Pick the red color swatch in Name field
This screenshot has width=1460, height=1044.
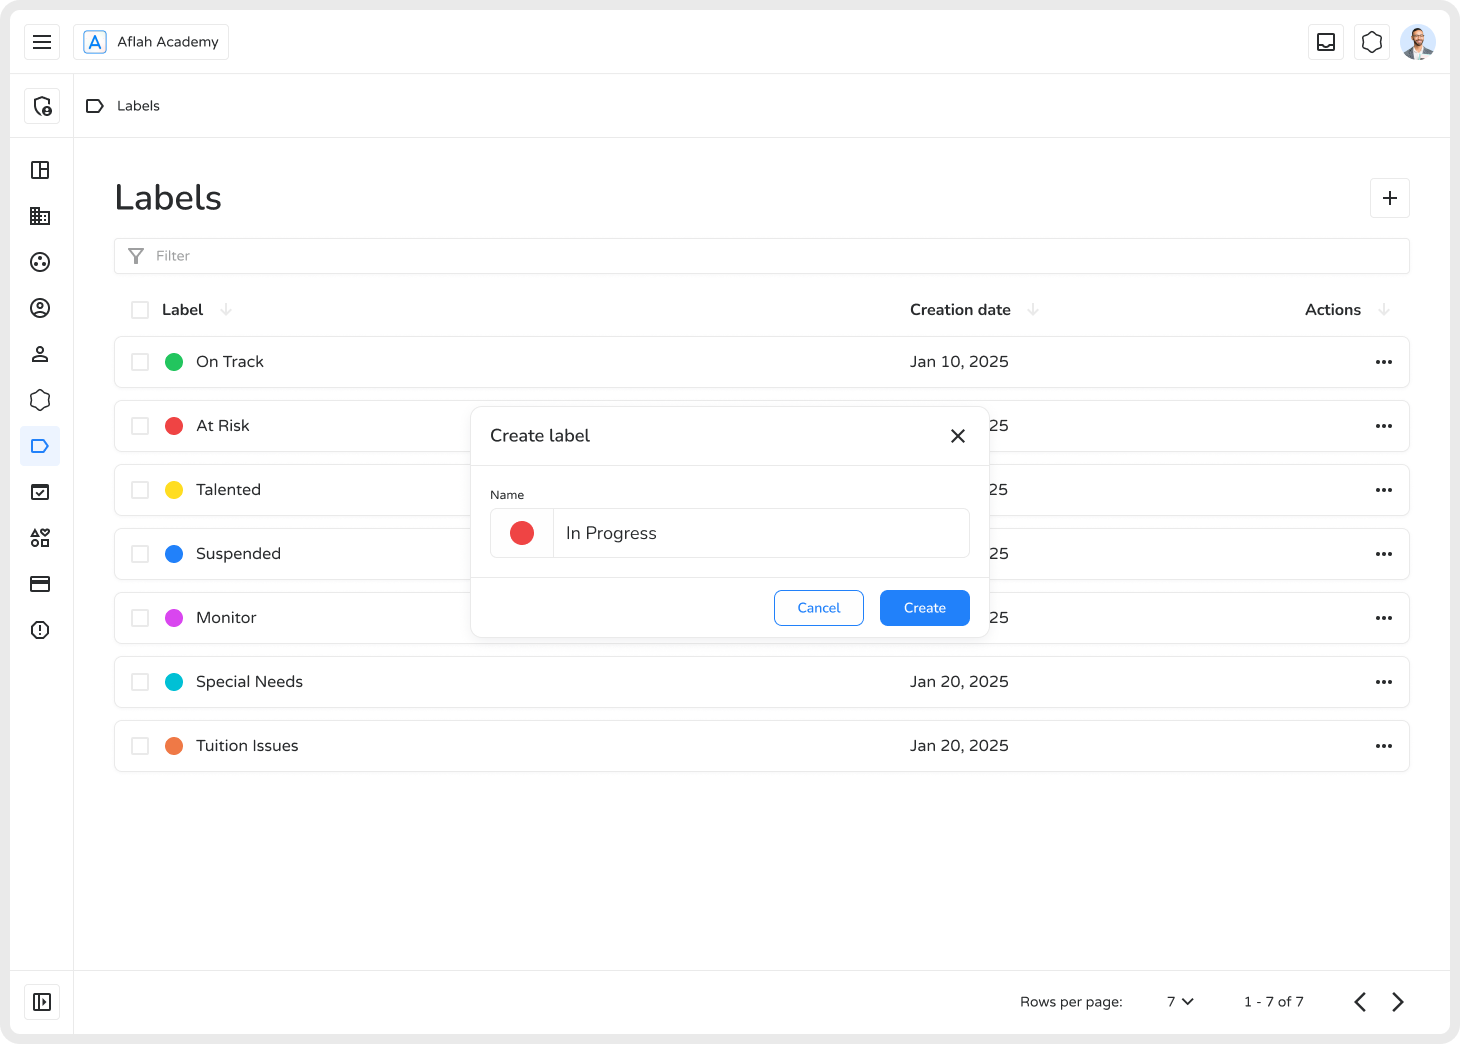coord(522,533)
